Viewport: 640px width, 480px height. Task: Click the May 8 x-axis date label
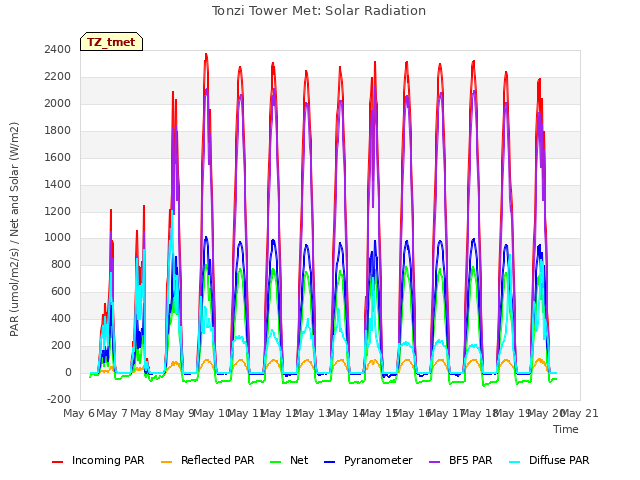(x=145, y=413)
